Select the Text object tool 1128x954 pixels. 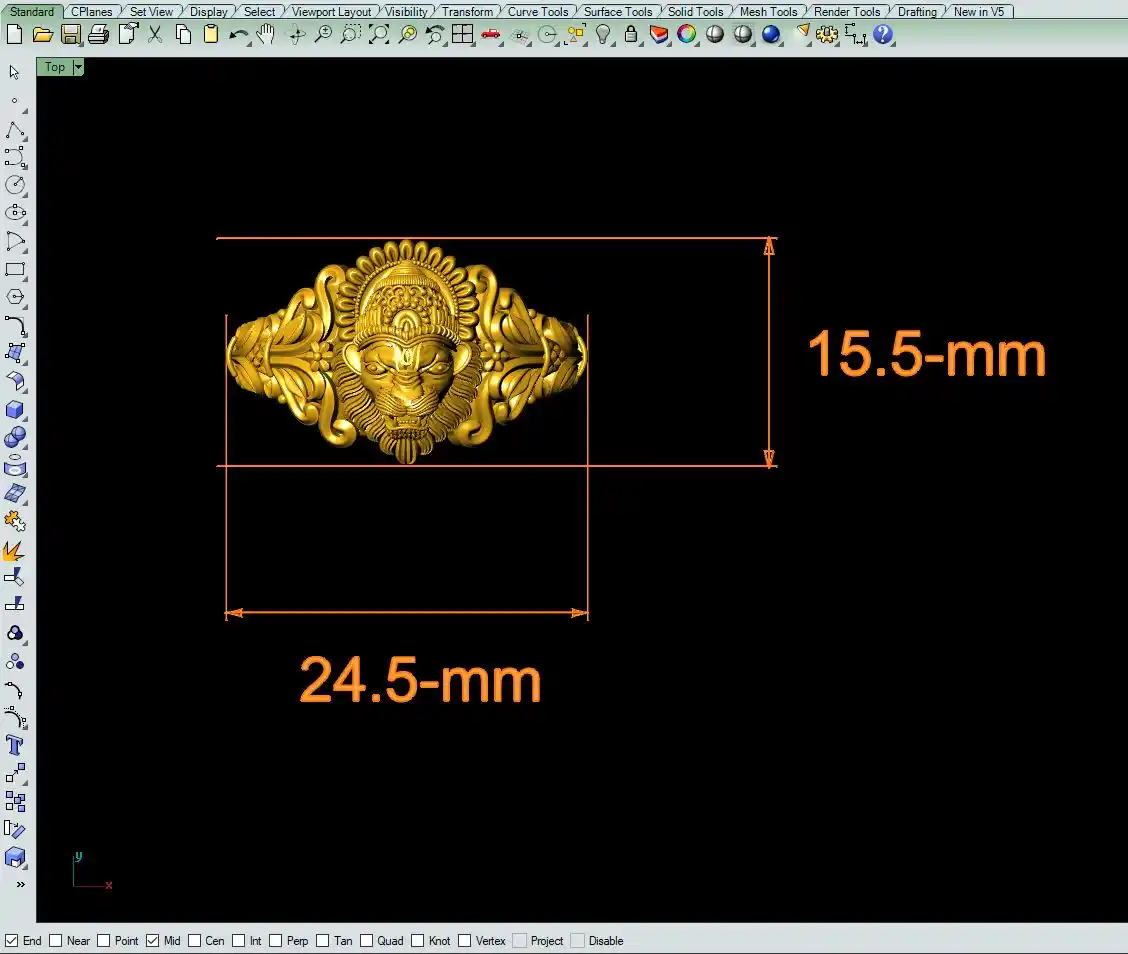pos(15,745)
